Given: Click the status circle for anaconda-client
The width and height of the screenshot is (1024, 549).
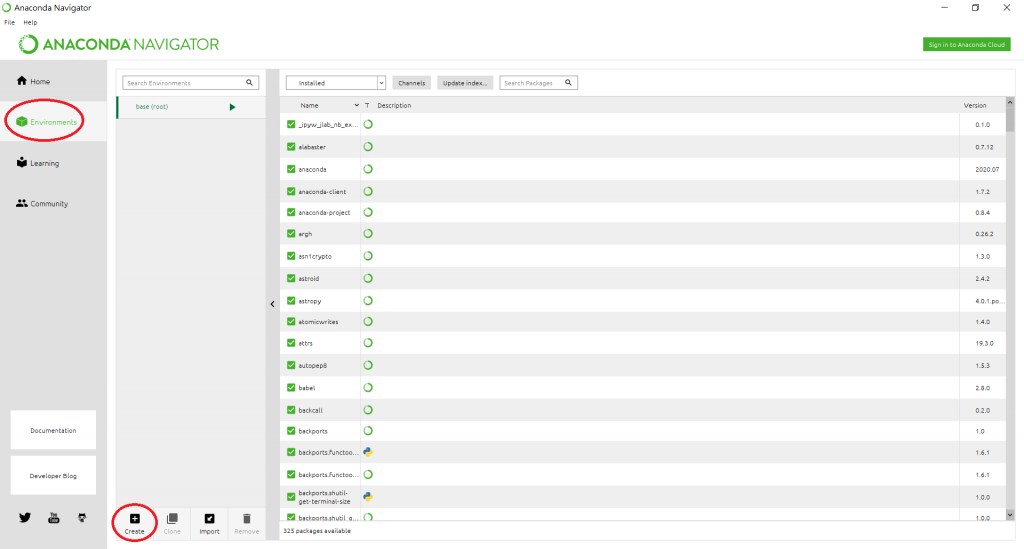Looking at the screenshot, I should (368, 191).
